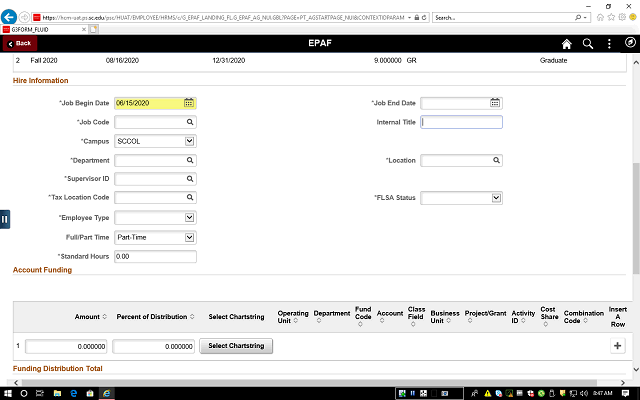The width and height of the screenshot is (640, 400).
Task: Open the NavBar compass icon
Action: click(x=630, y=42)
